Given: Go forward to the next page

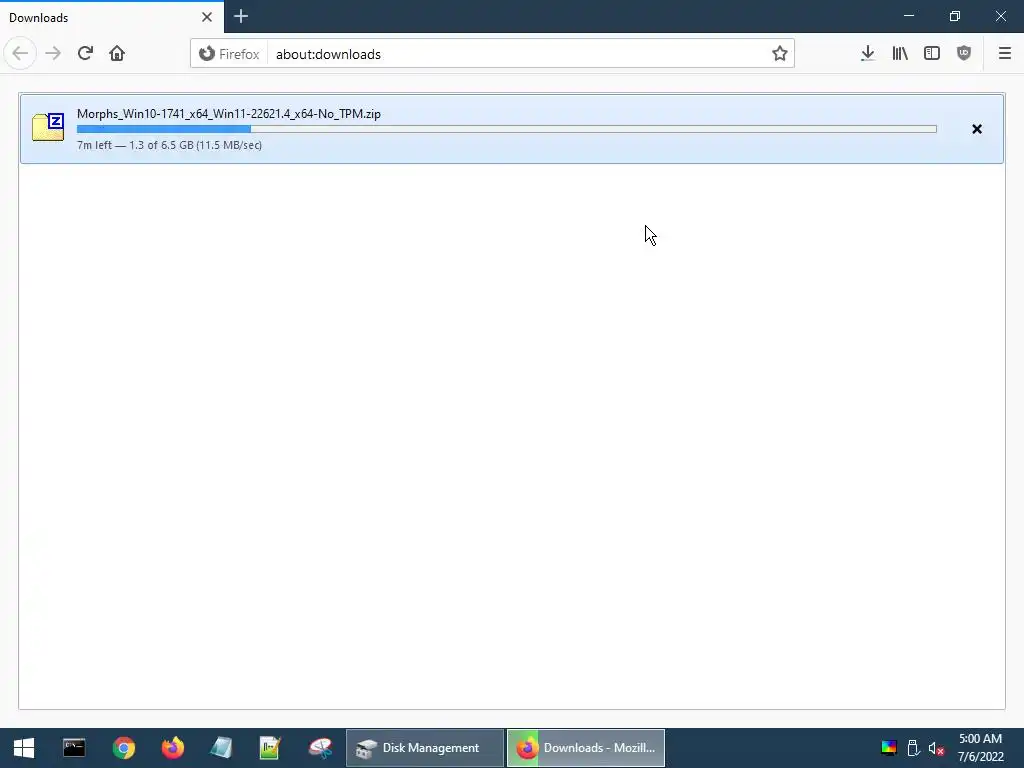Looking at the screenshot, I should (x=53, y=54).
